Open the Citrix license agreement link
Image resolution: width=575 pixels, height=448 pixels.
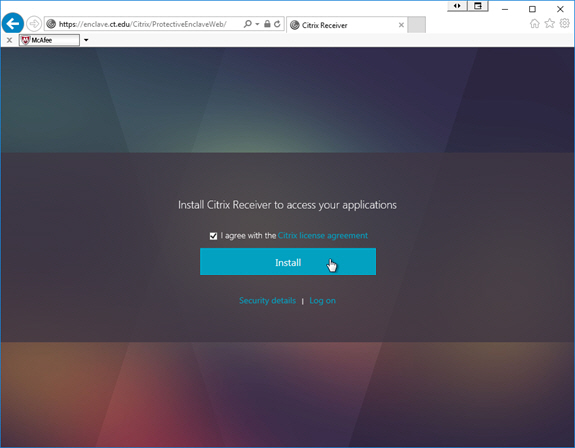[x=323, y=235]
